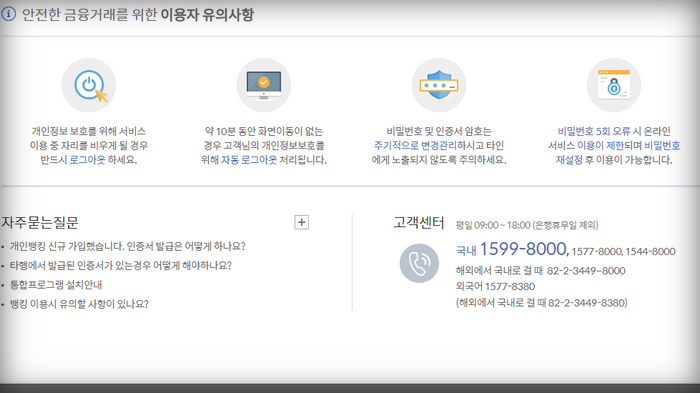Click the info icon beside 이용자 유의사항

pos(8,14)
